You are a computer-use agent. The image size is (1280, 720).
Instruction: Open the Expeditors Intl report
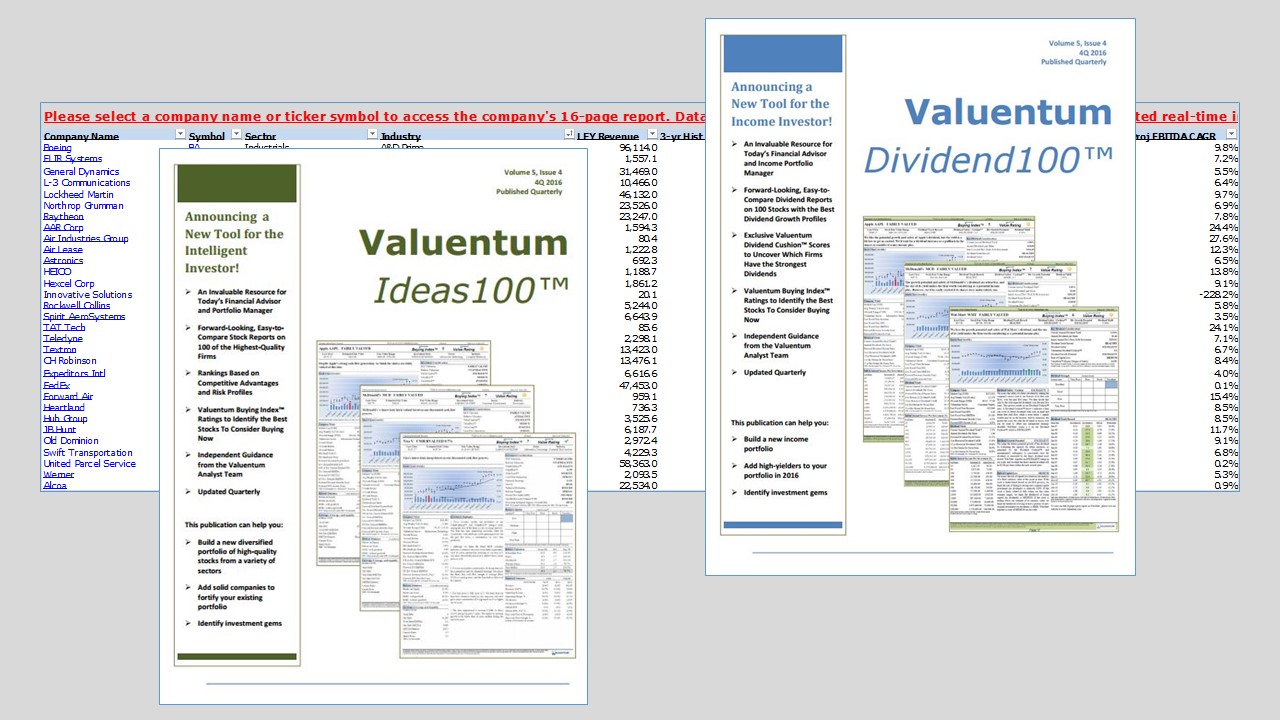[x=74, y=373]
